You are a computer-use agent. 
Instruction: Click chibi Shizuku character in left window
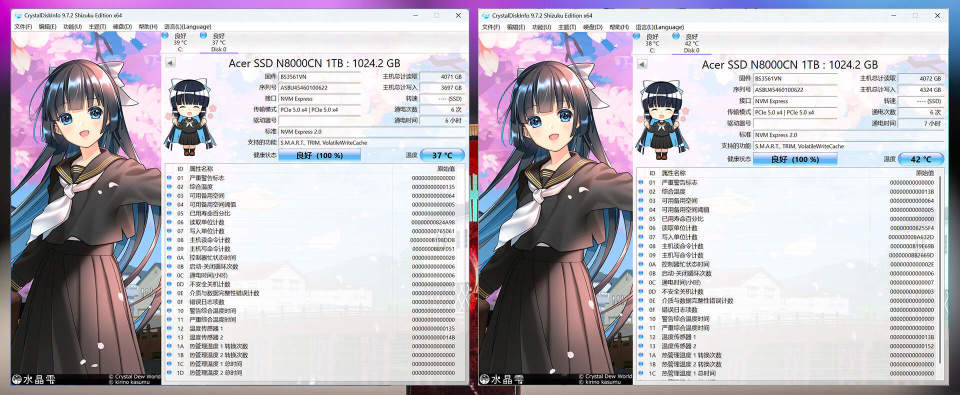190,116
